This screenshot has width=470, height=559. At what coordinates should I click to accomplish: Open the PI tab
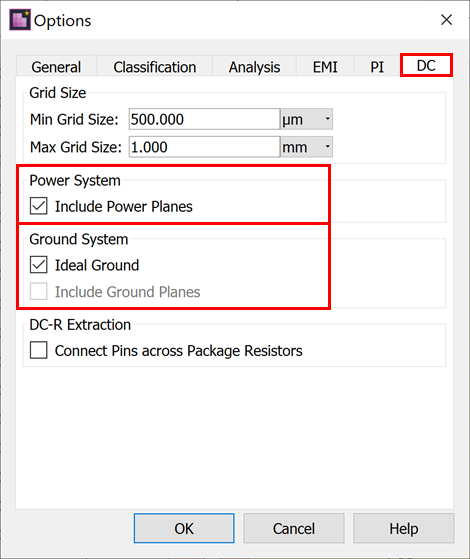tap(377, 67)
